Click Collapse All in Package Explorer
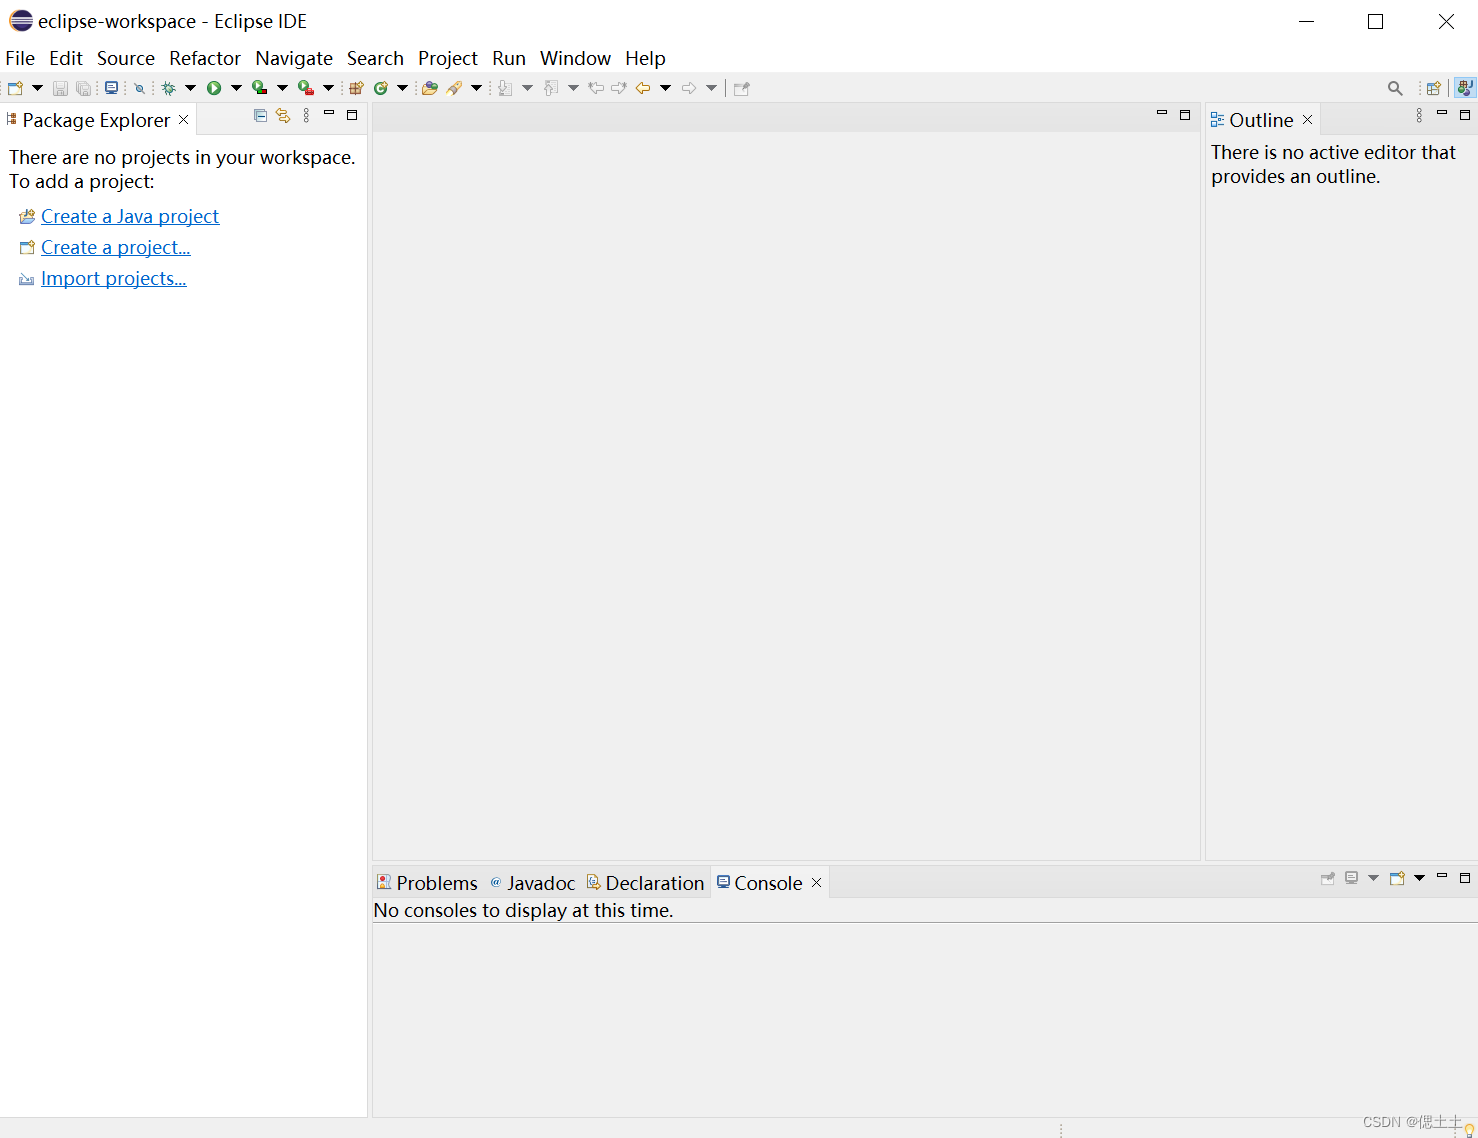The width and height of the screenshot is (1478, 1138). pyautogui.click(x=260, y=116)
